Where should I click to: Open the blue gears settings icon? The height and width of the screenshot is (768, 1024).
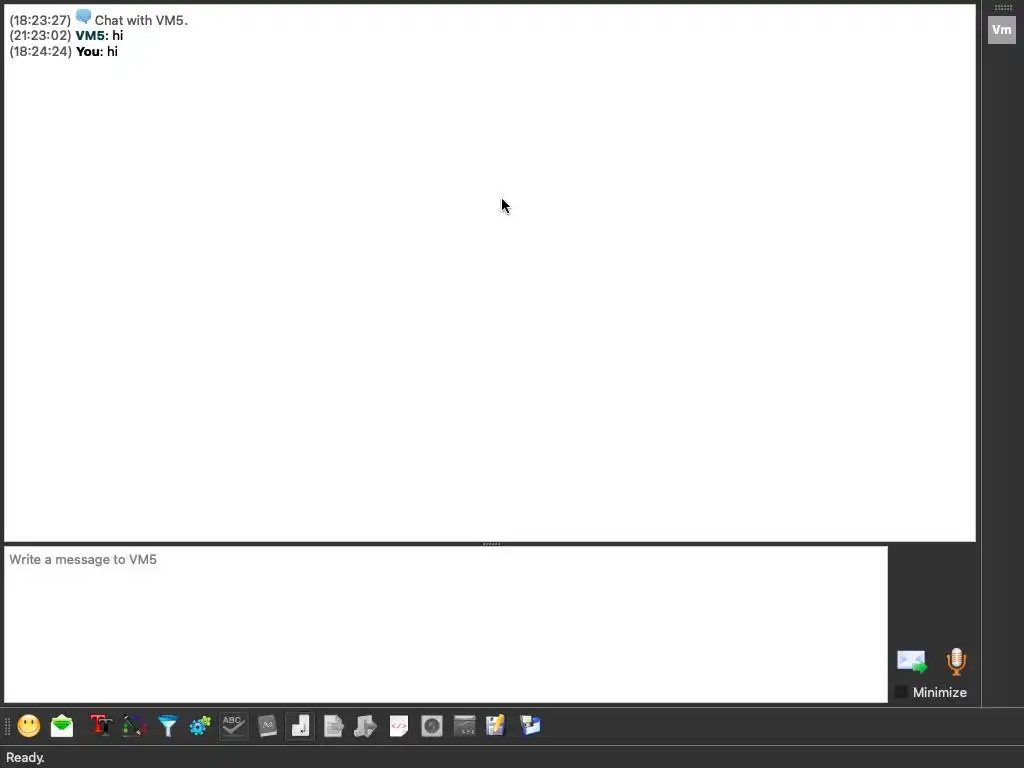click(x=200, y=726)
